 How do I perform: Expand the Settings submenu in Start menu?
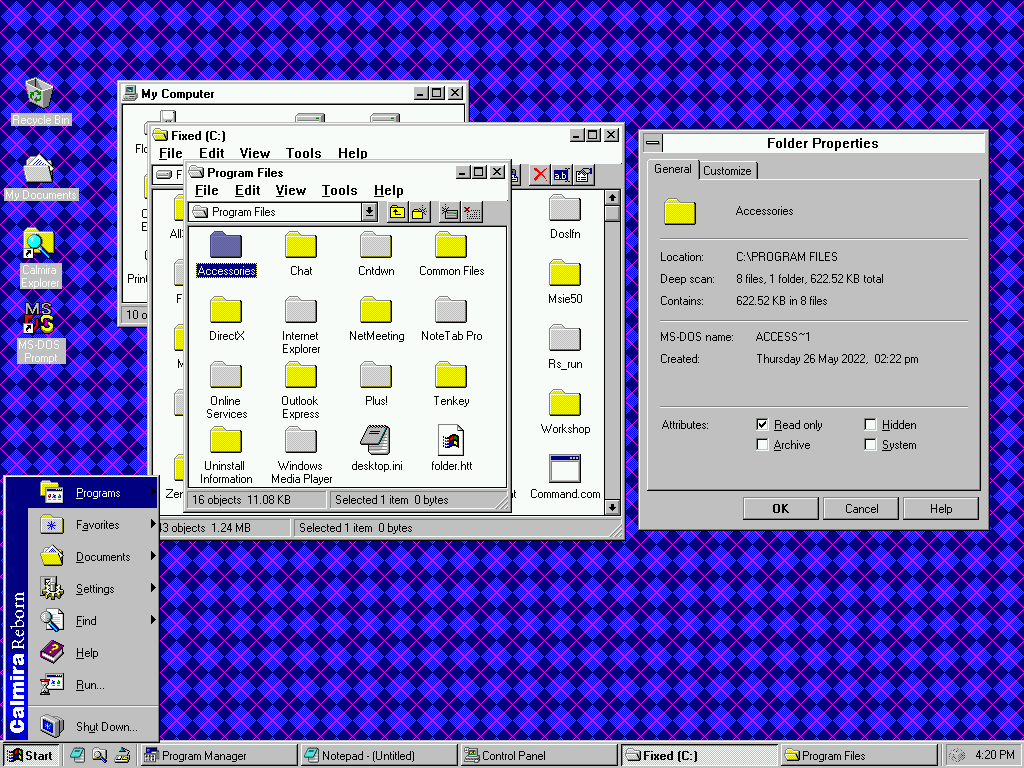[93, 588]
